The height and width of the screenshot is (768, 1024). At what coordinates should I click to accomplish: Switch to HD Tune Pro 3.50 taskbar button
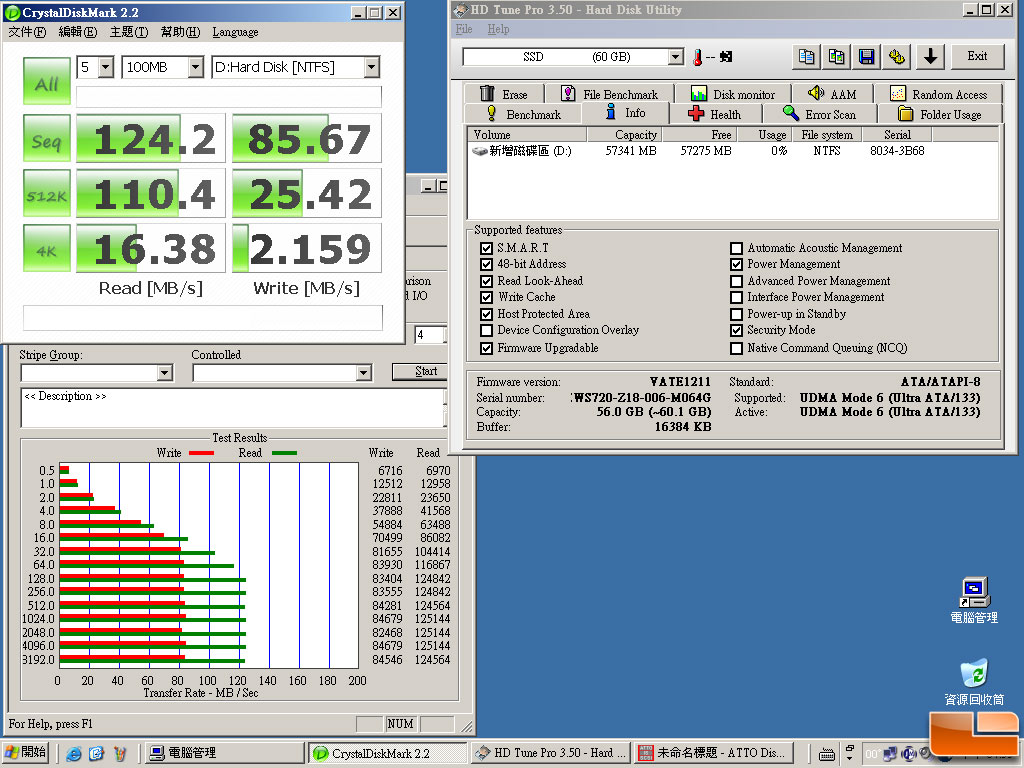tap(551, 753)
